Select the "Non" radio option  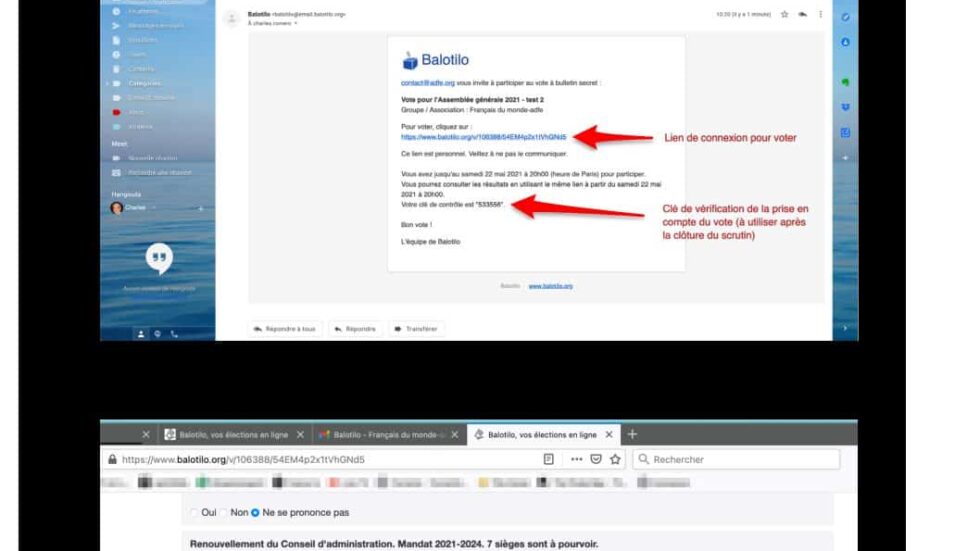pyautogui.click(x=224, y=513)
